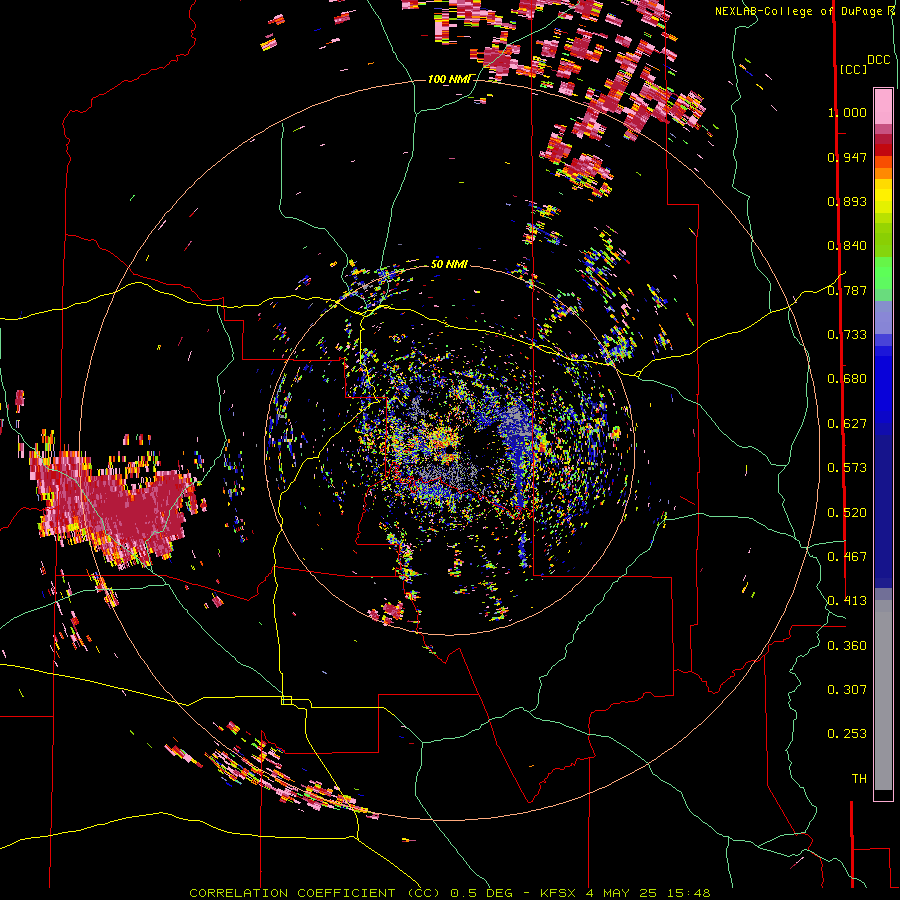Select the 0.840 legend value
Image resolution: width=900 pixels, height=900 pixels.
click(x=847, y=246)
